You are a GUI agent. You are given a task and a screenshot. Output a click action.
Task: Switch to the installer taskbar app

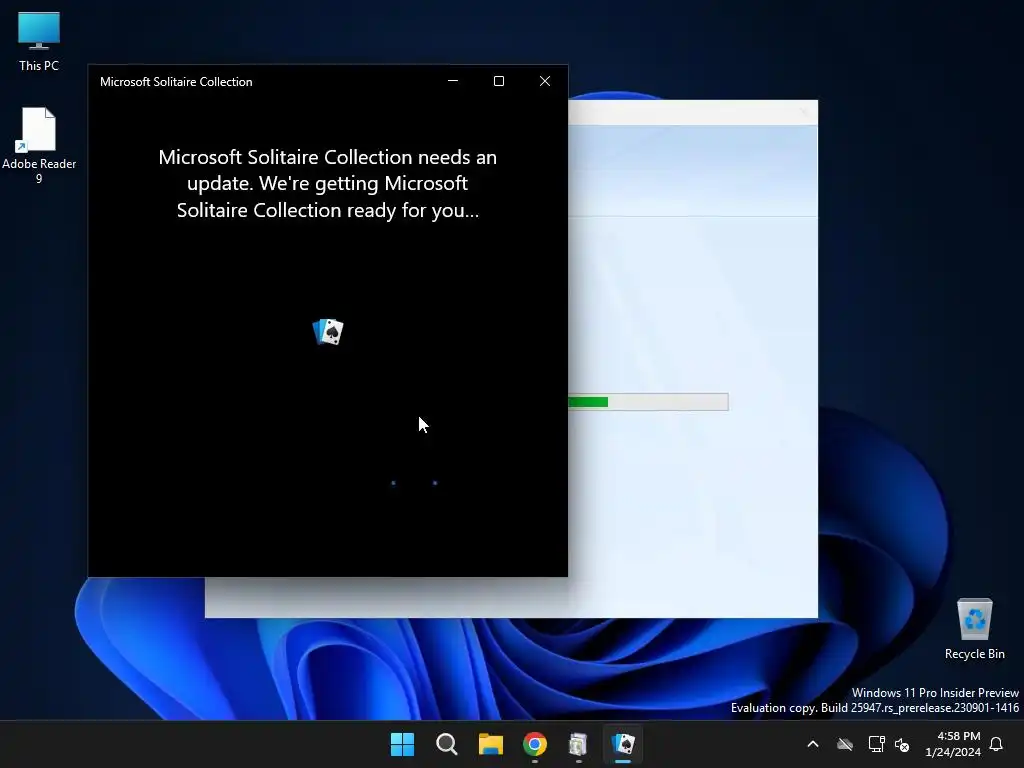coord(579,744)
